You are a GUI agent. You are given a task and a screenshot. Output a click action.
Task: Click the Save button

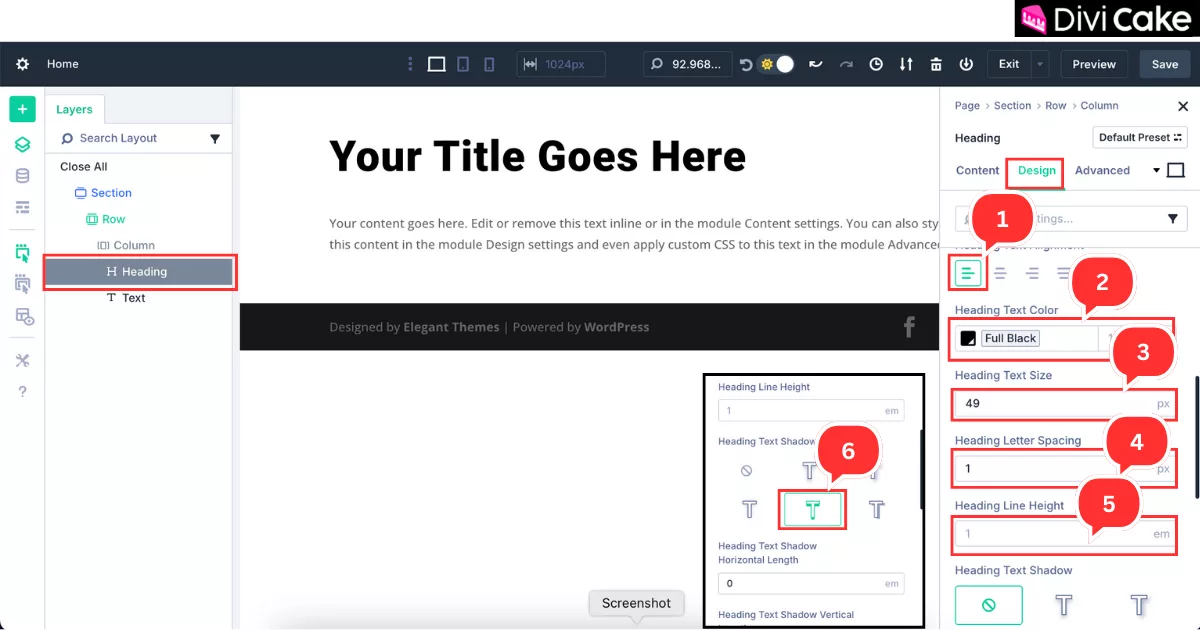click(x=1165, y=64)
